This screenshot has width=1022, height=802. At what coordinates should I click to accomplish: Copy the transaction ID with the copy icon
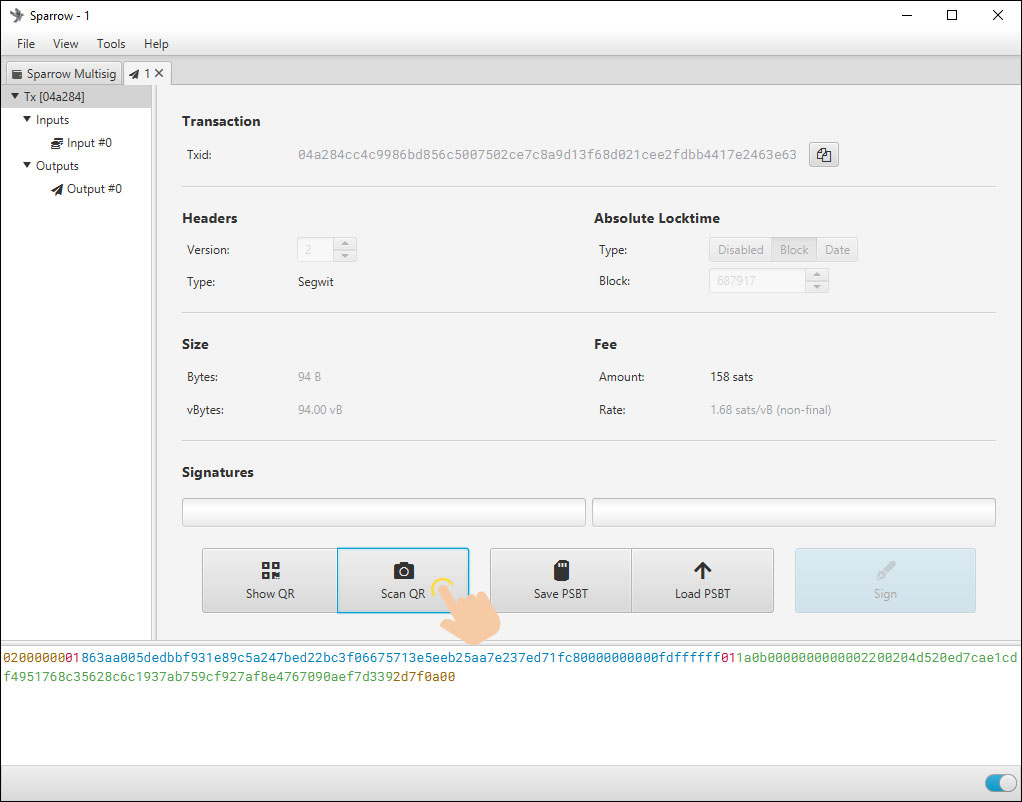pos(823,155)
